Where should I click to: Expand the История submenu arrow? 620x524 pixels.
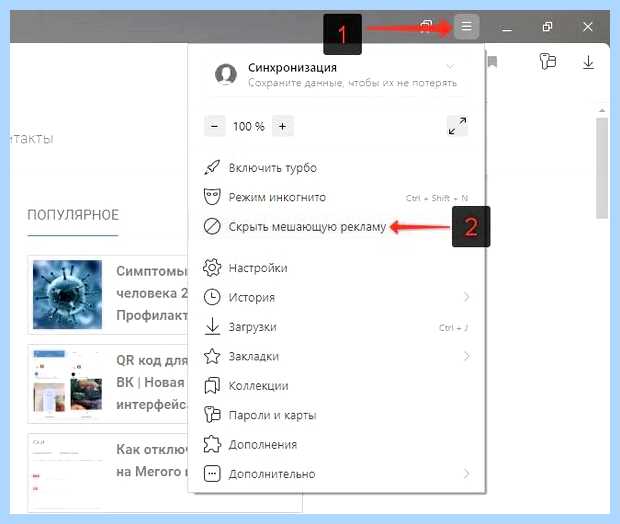point(467,297)
